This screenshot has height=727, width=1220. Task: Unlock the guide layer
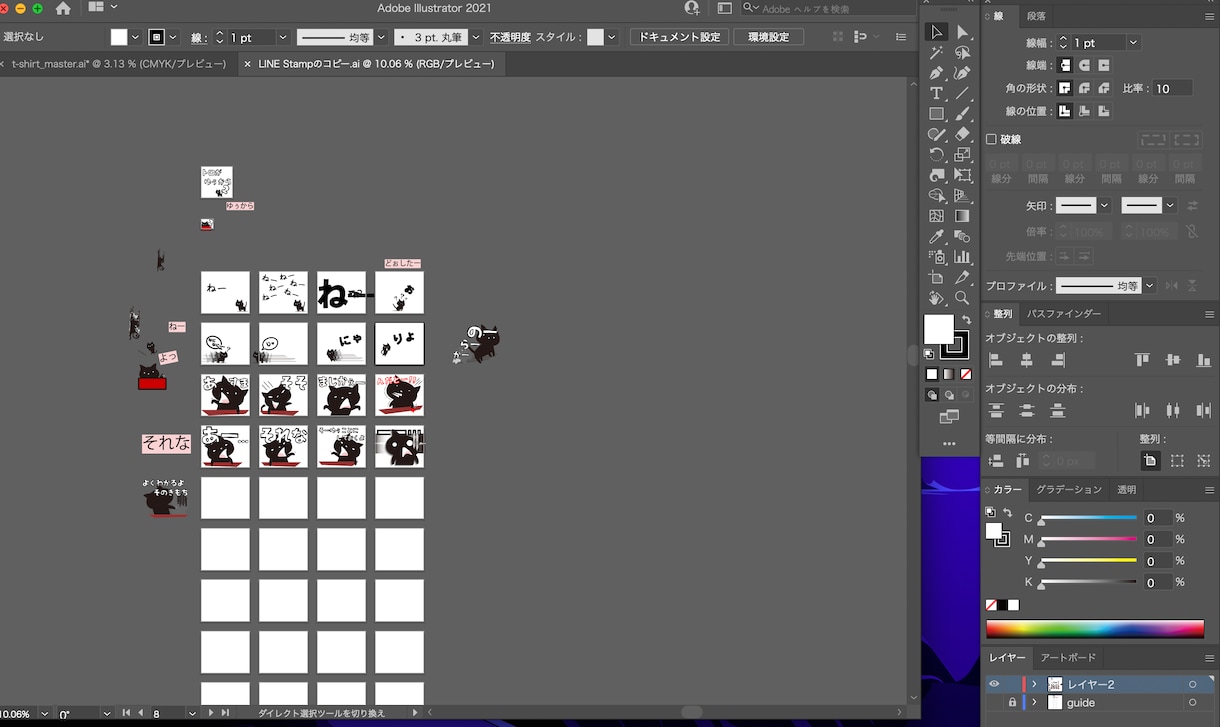click(x=1012, y=703)
